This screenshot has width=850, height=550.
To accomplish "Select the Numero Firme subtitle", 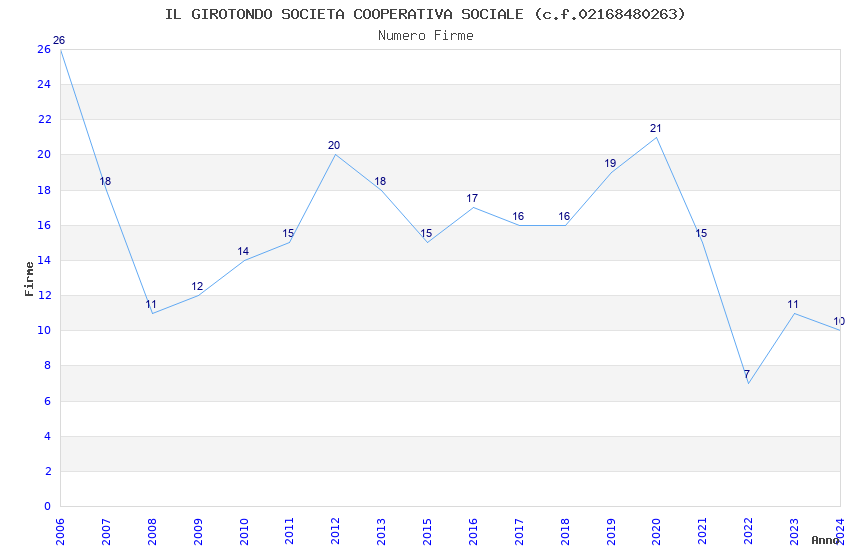I will 426,36.
